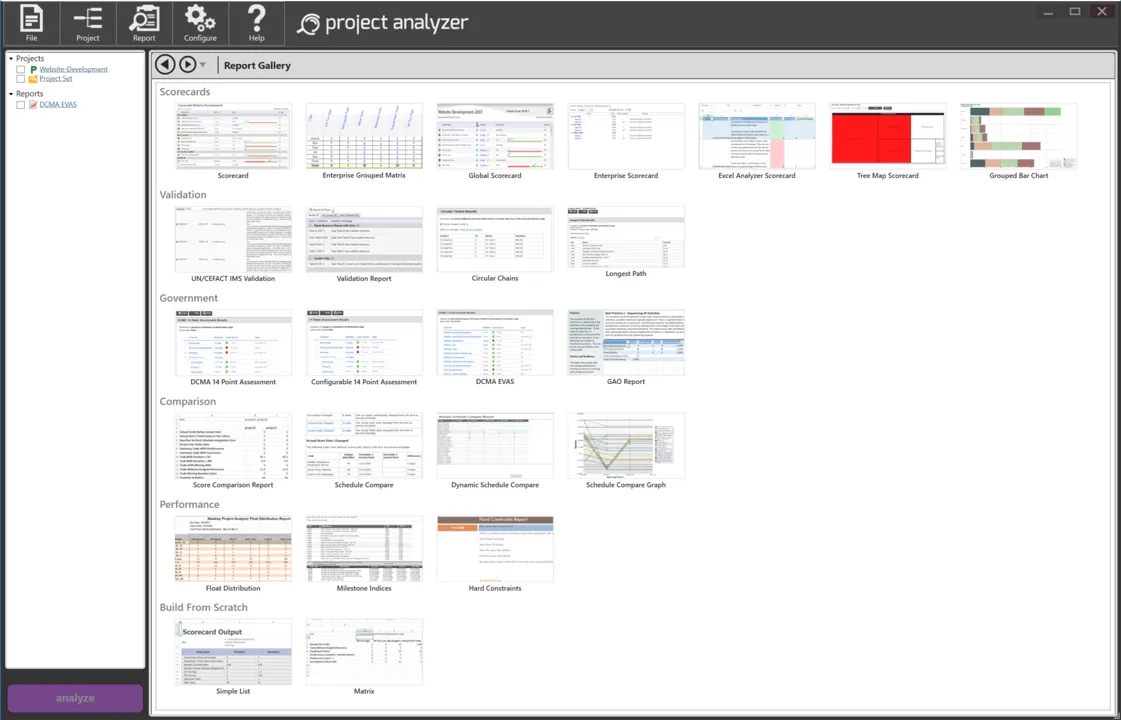
Task: Click the DCMA EVAS report icon in sidebar
Action: [x=33, y=104]
